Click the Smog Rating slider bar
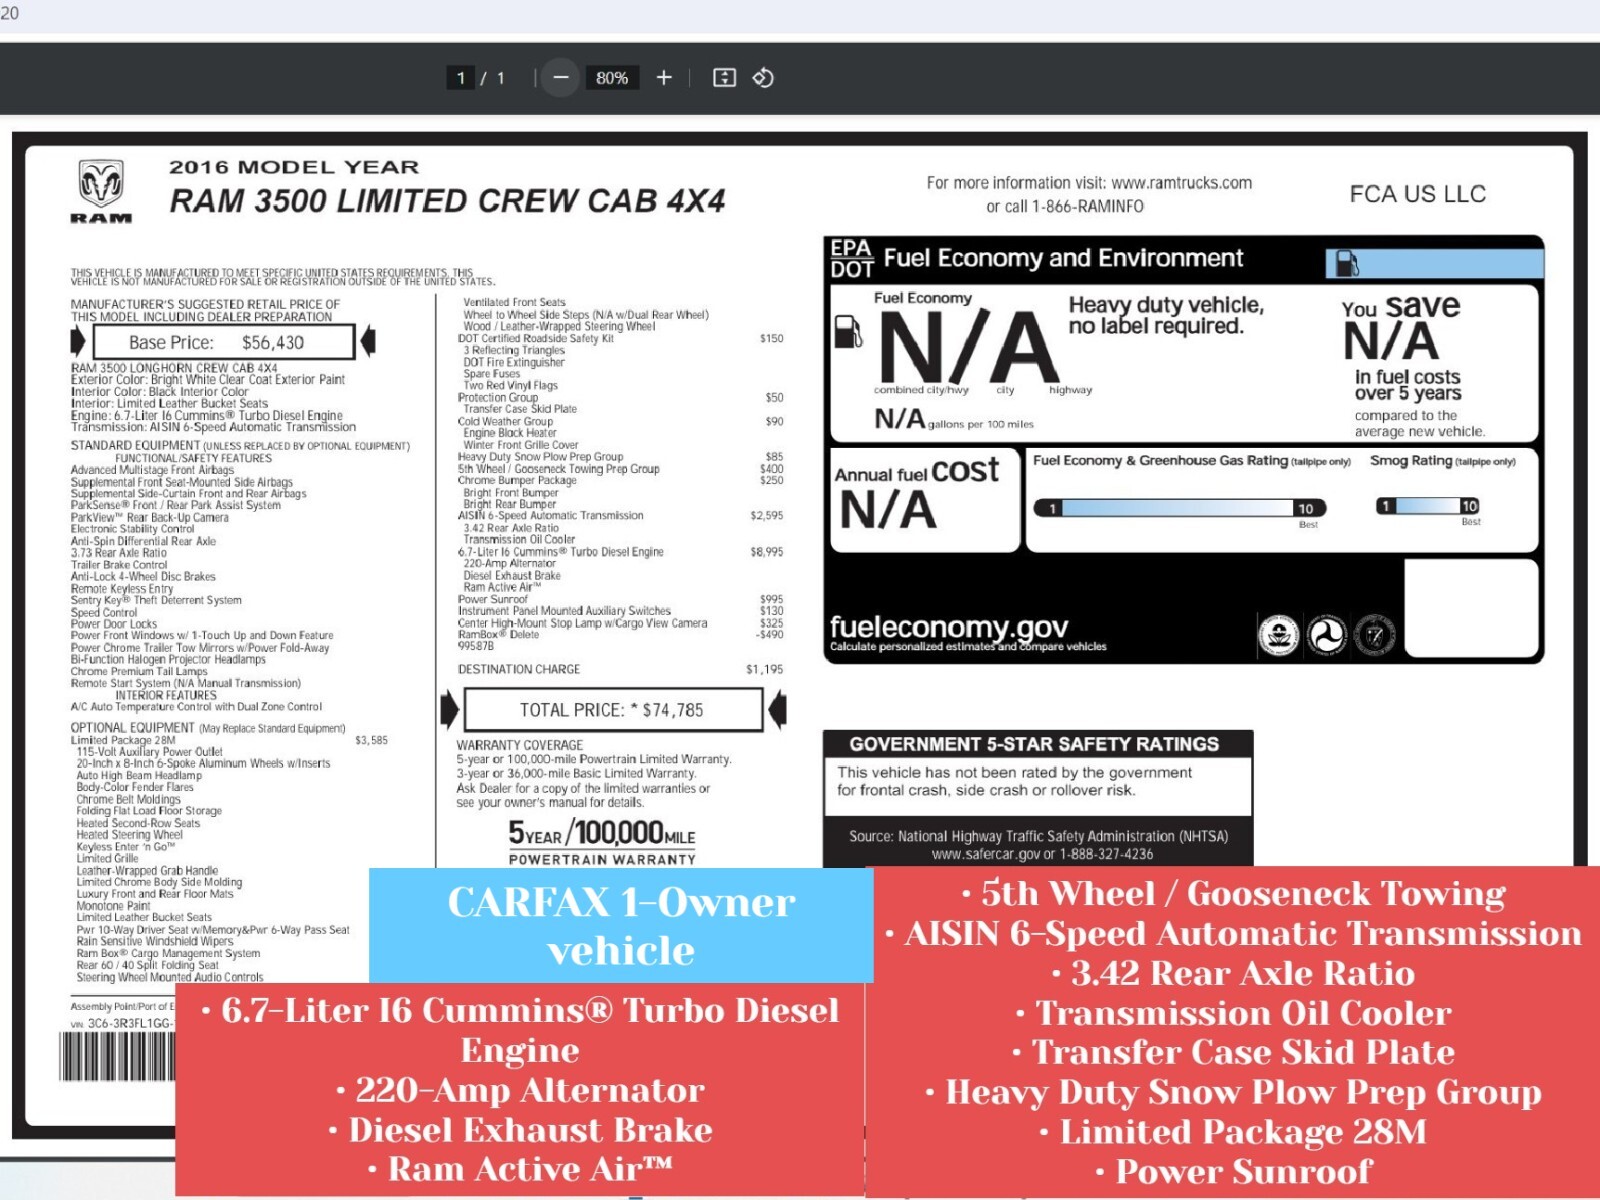 [1427, 506]
